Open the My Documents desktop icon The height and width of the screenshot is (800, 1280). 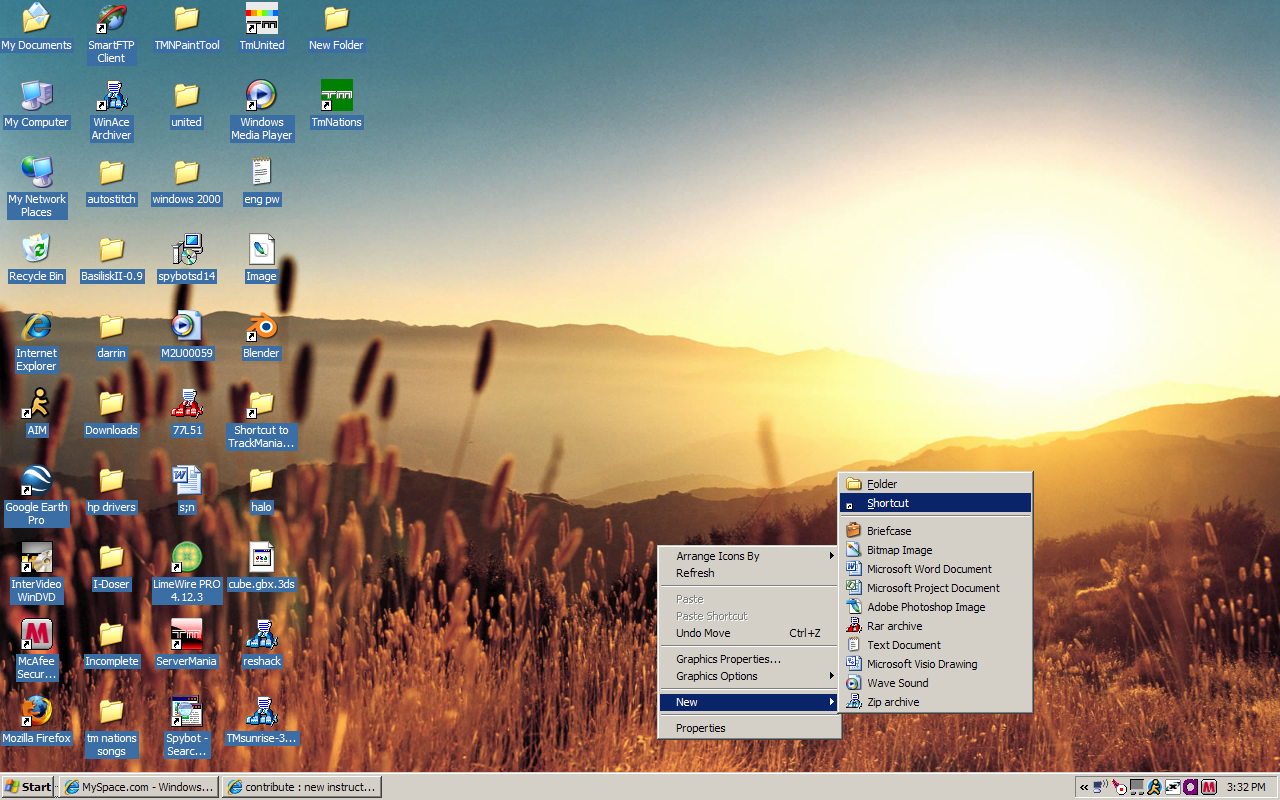pyautogui.click(x=36, y=27)
